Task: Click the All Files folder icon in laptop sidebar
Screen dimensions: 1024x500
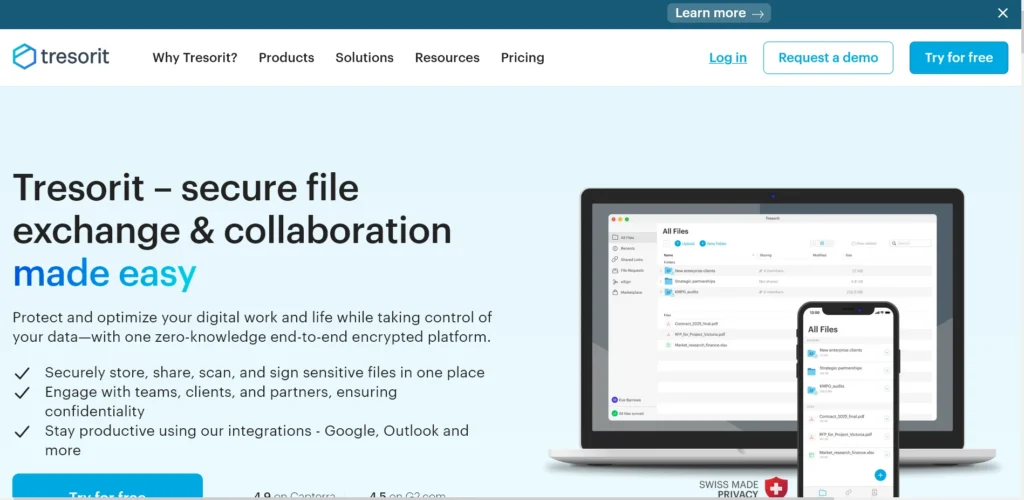Action: [x=616, y=237]
